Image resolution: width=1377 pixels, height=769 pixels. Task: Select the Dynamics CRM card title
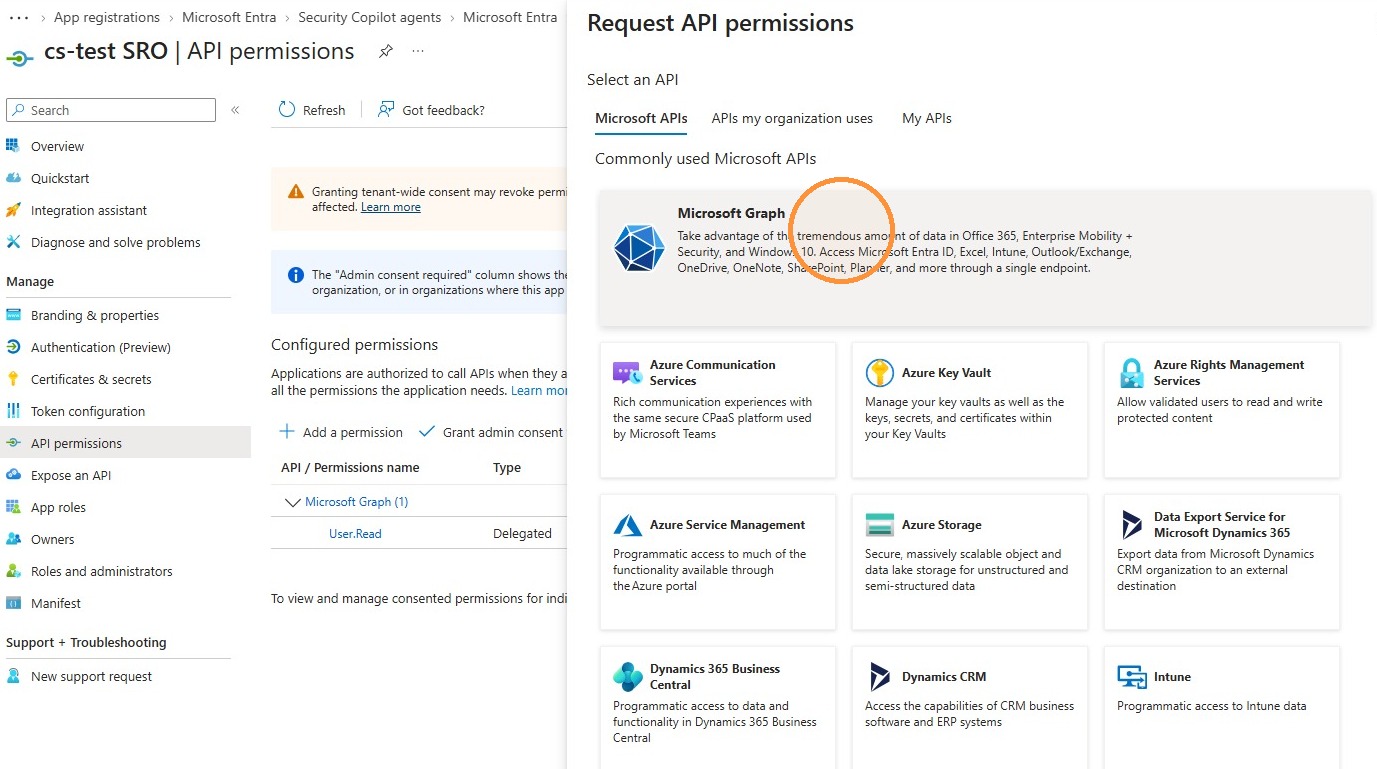tap(943, 677)
